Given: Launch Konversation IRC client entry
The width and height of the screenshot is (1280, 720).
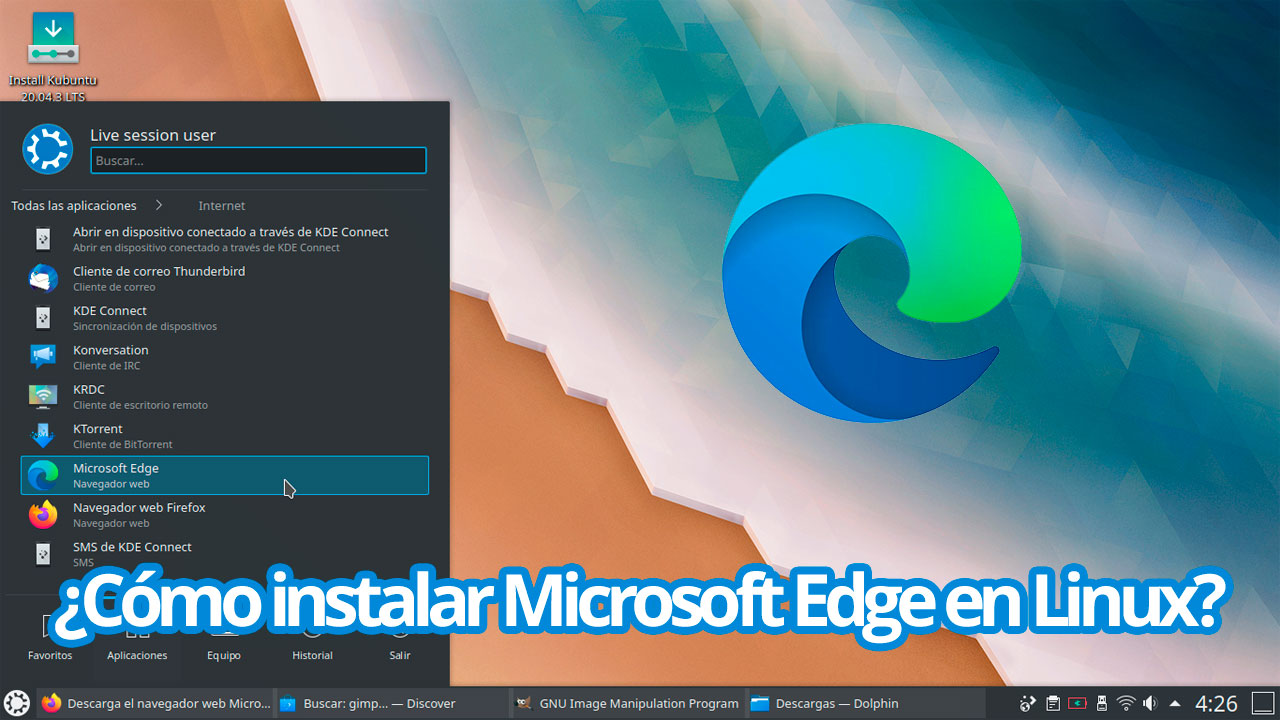Looking at the screenshot, I should click(x=225, y=357).
